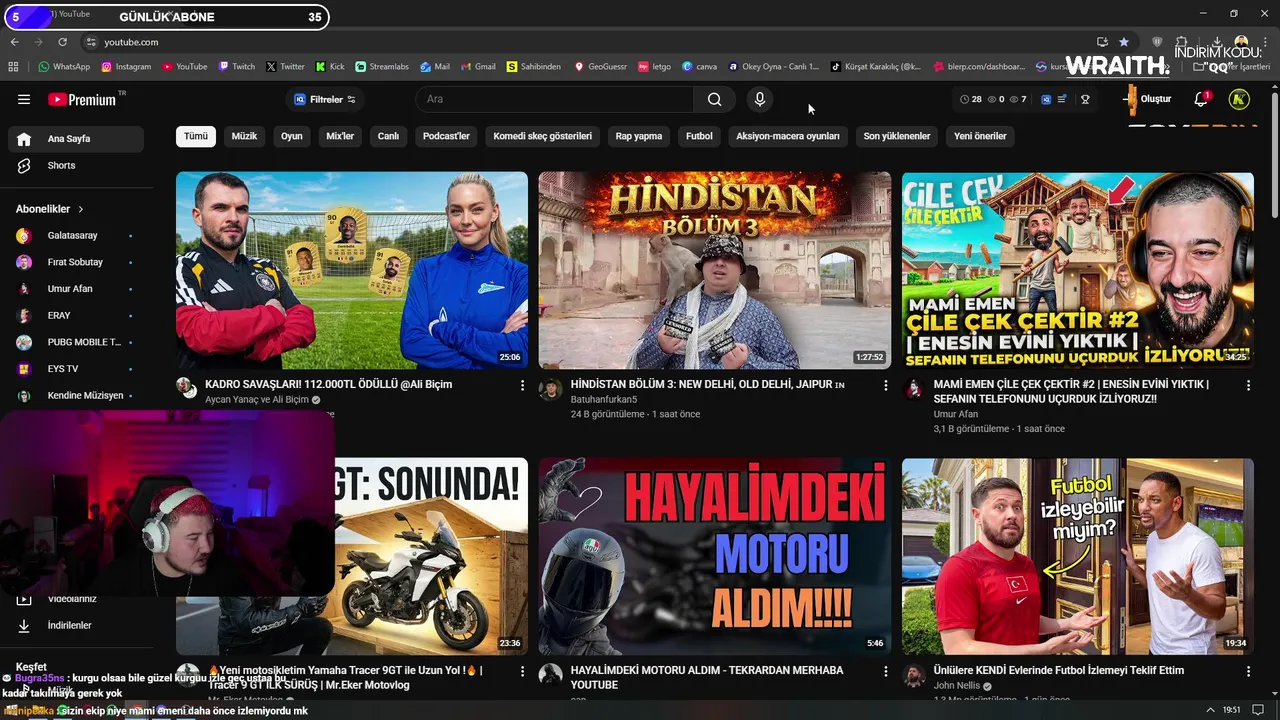Click the Oluştur create button
This screenshot has height=720, width=1280.
tap(1148, 99)
